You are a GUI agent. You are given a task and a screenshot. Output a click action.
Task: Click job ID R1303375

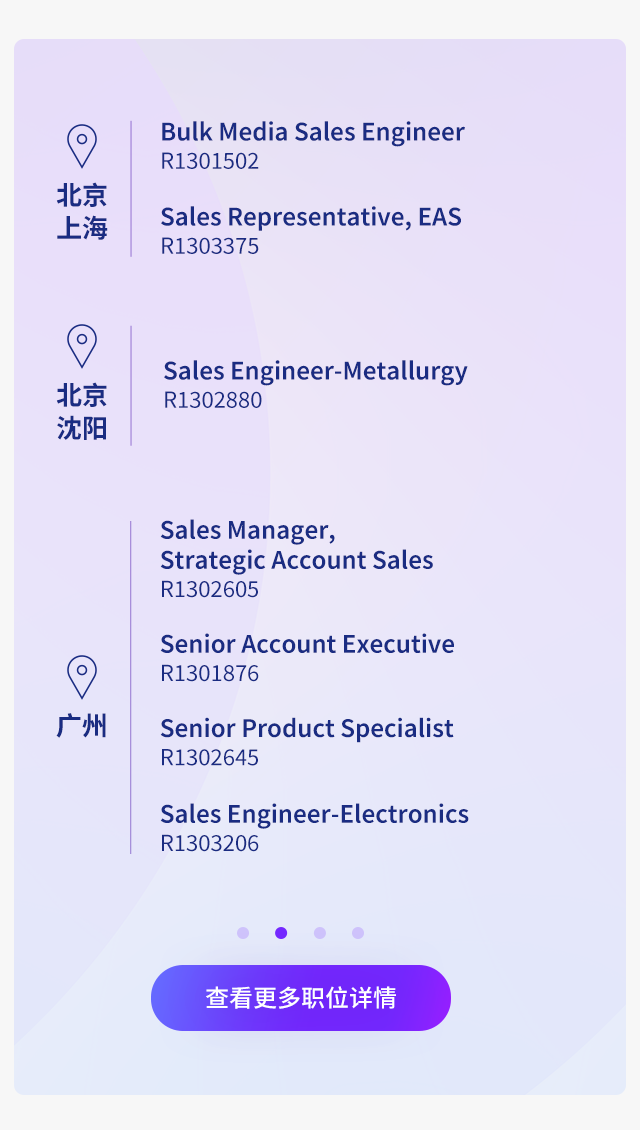click(209, 246)
